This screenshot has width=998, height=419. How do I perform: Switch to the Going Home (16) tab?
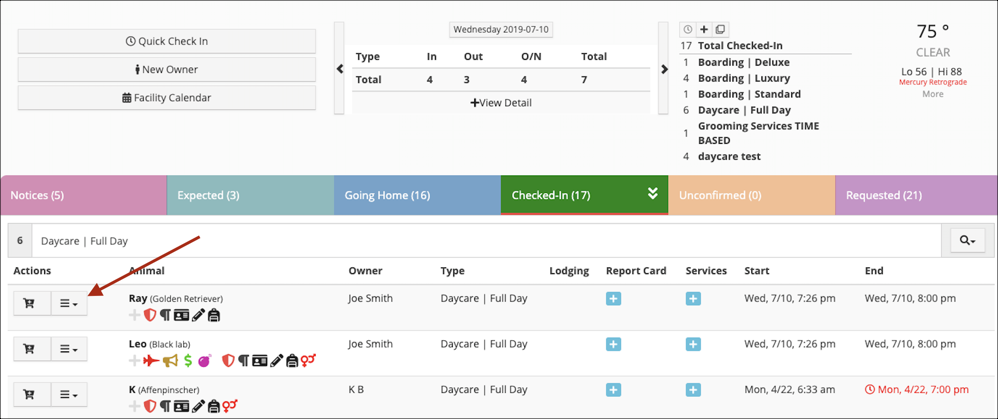[418, 195]
